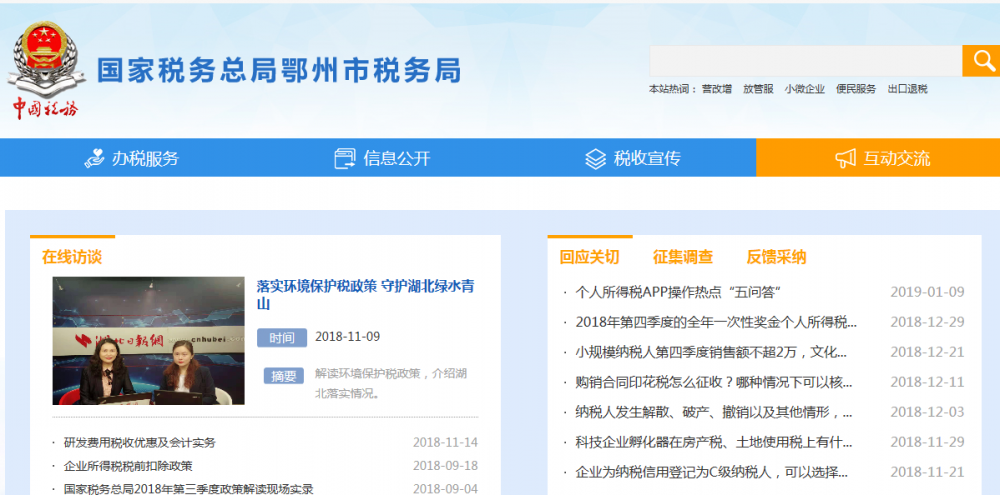Click the 办税服务 hand icon
The image size is (1000, 495).
coord(94,158)
